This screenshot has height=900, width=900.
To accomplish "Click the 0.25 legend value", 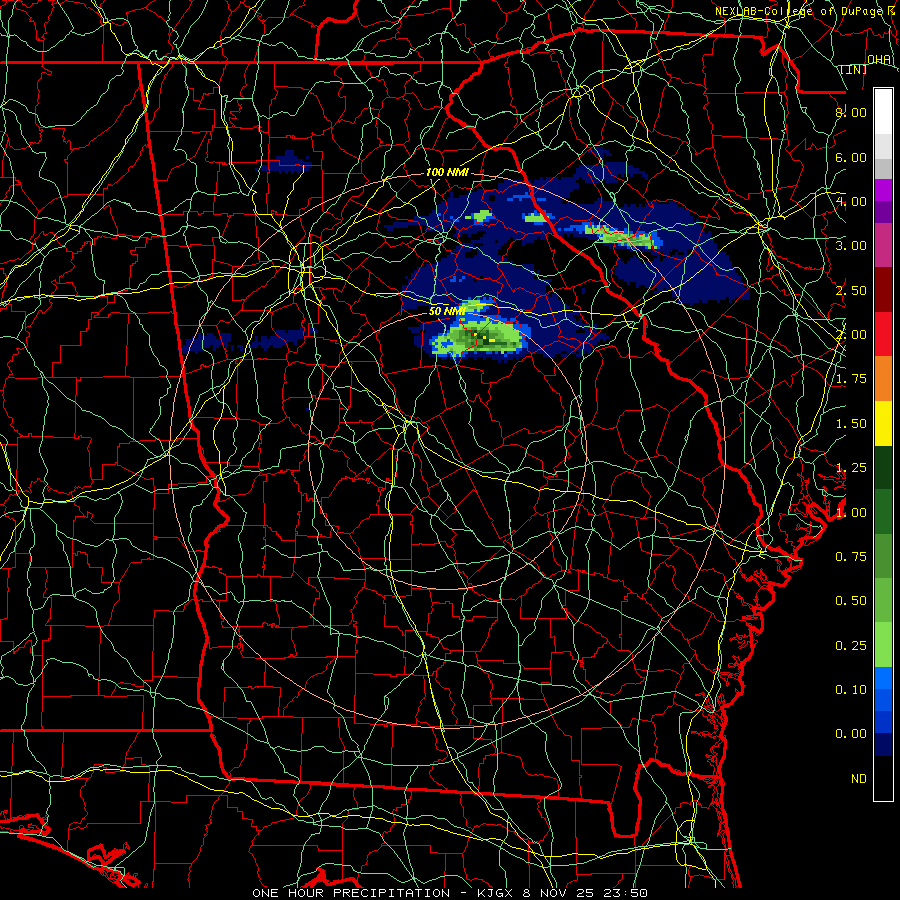I will [x=851, y=645].
